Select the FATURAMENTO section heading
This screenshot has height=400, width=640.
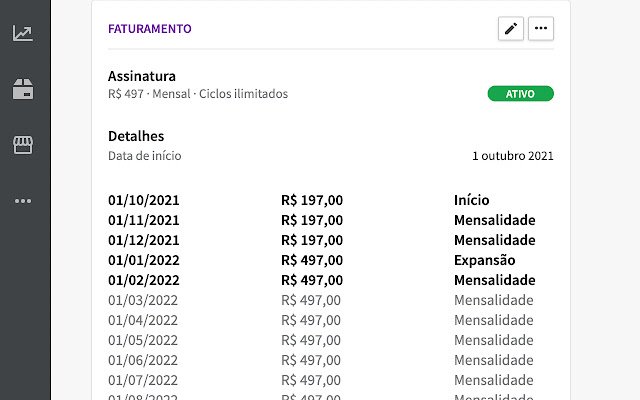point(150,29)
